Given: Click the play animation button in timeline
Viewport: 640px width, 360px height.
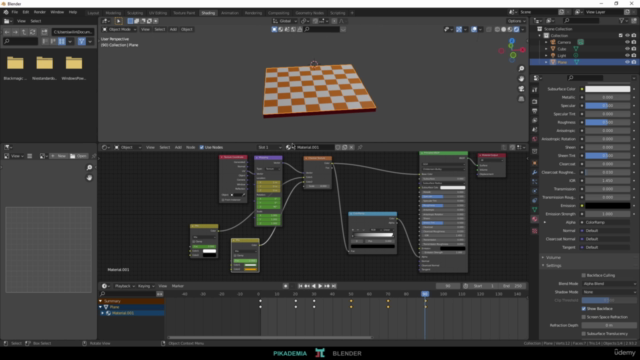Looking at the screenshot, I should (320, 286).
